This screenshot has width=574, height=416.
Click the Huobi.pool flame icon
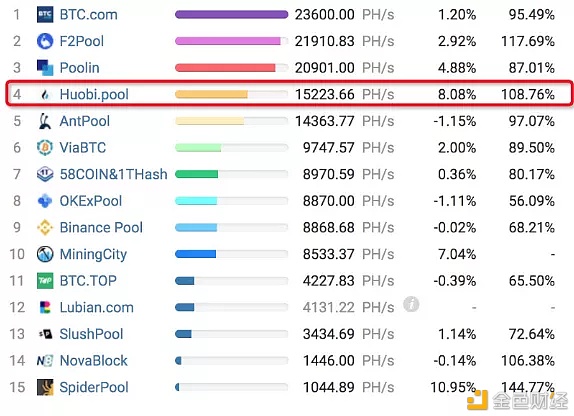(45, 95)
